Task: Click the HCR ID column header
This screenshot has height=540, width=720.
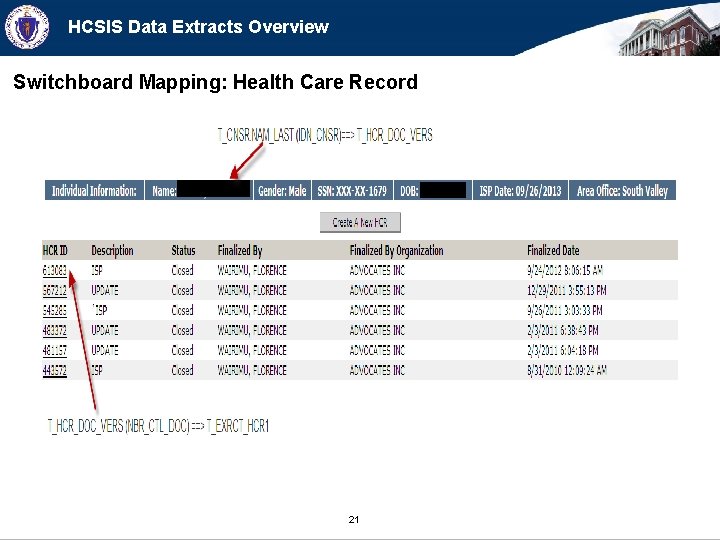Action: click(x=55, y=250)
